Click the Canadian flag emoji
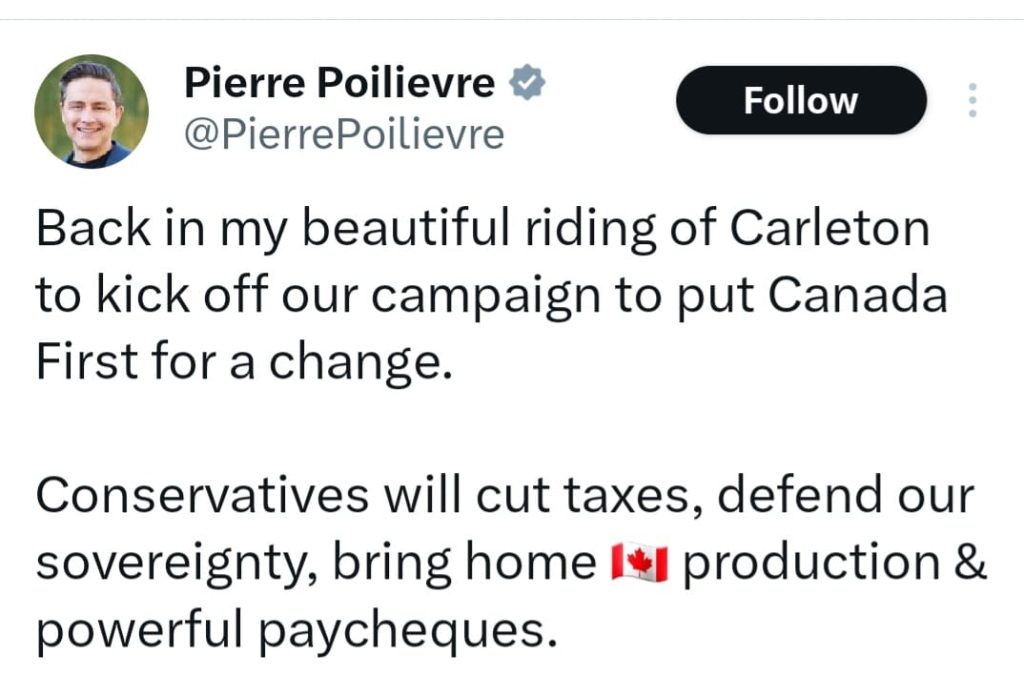Viewport: 1024px width, 697px height. pos(639,565)
